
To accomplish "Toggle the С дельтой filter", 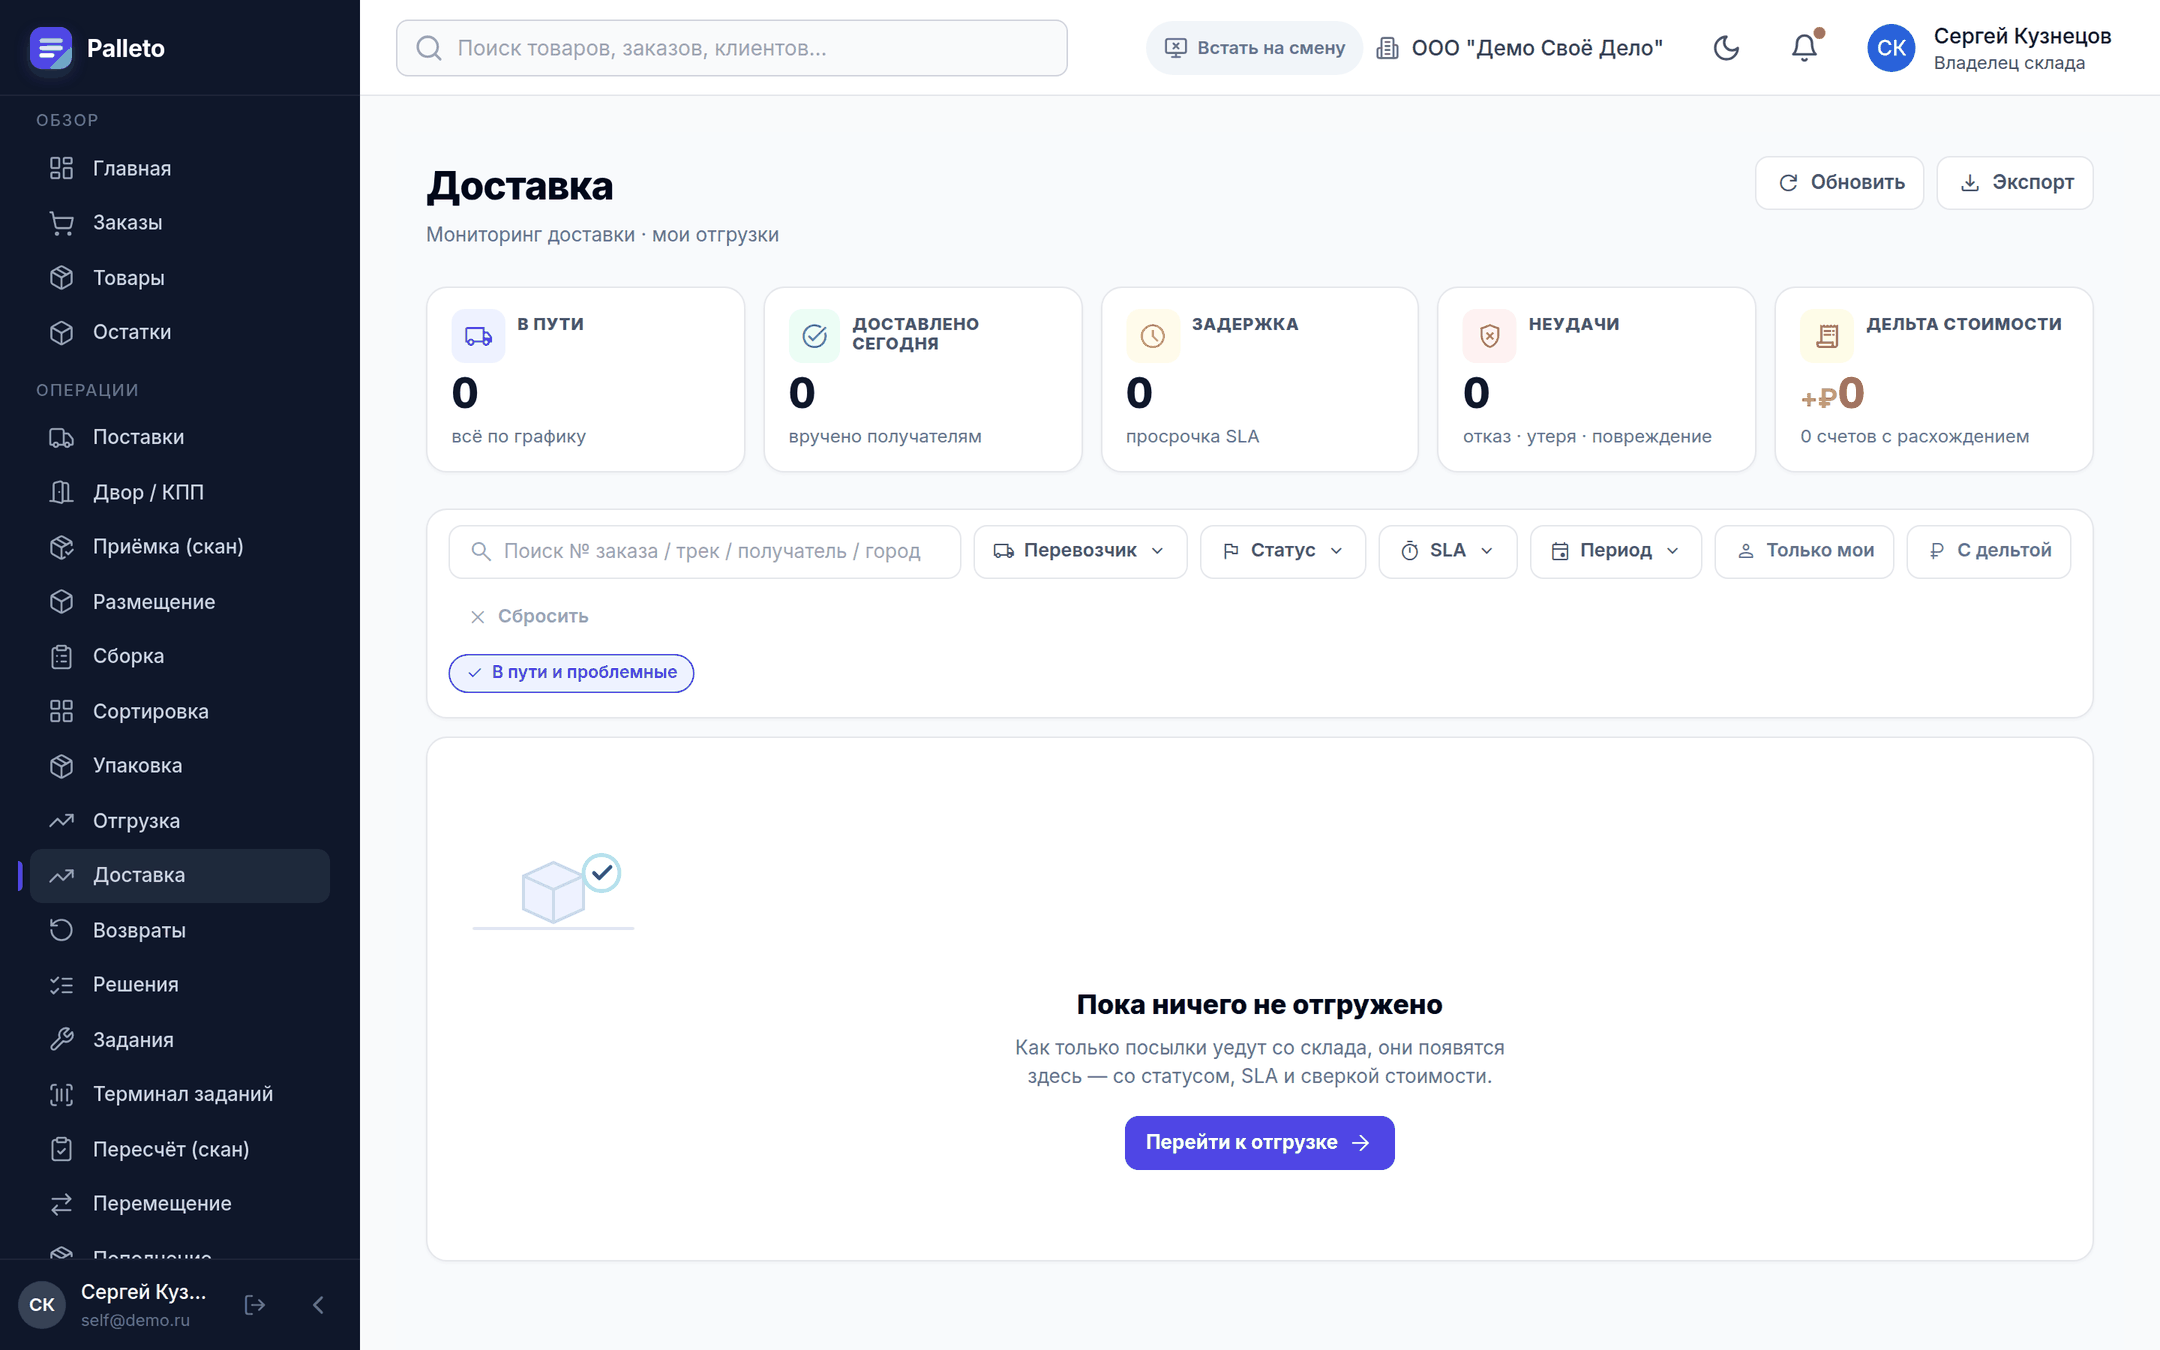I will click(x=1989, y=551).
